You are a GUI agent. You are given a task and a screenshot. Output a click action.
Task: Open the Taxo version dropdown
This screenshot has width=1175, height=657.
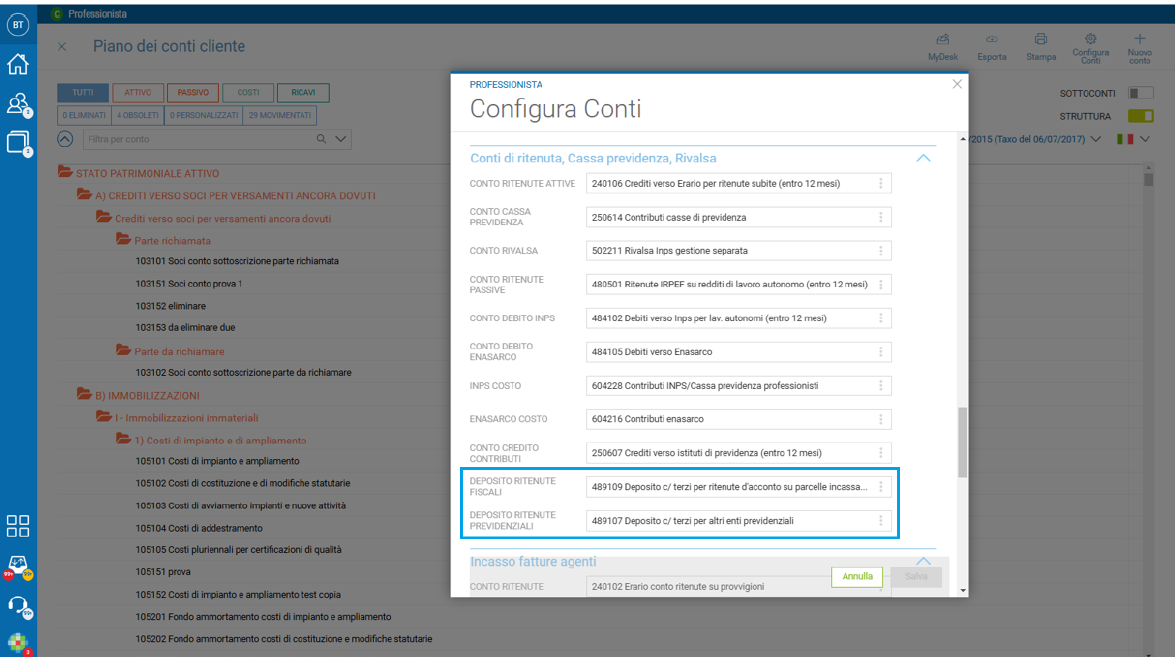pyautogui.click(x=1096, y=139)
